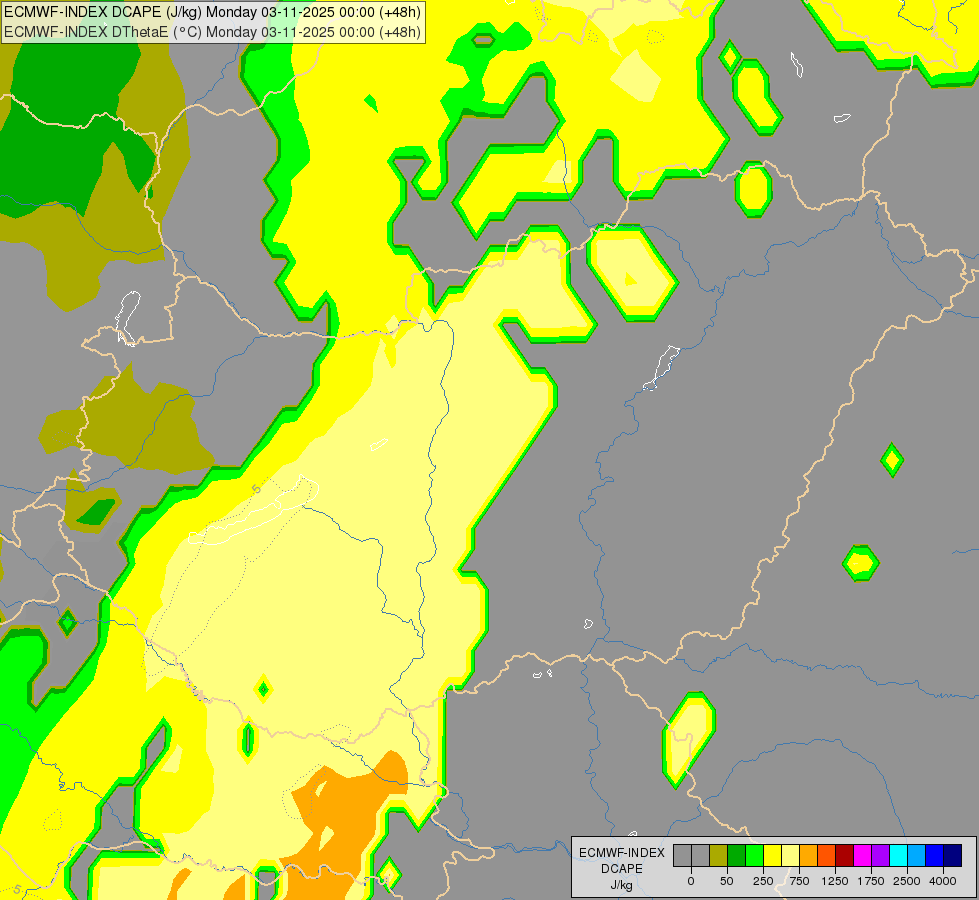Click the dark green legend swatch
Viewport: 979px width, 900px height.
[737, 856]
